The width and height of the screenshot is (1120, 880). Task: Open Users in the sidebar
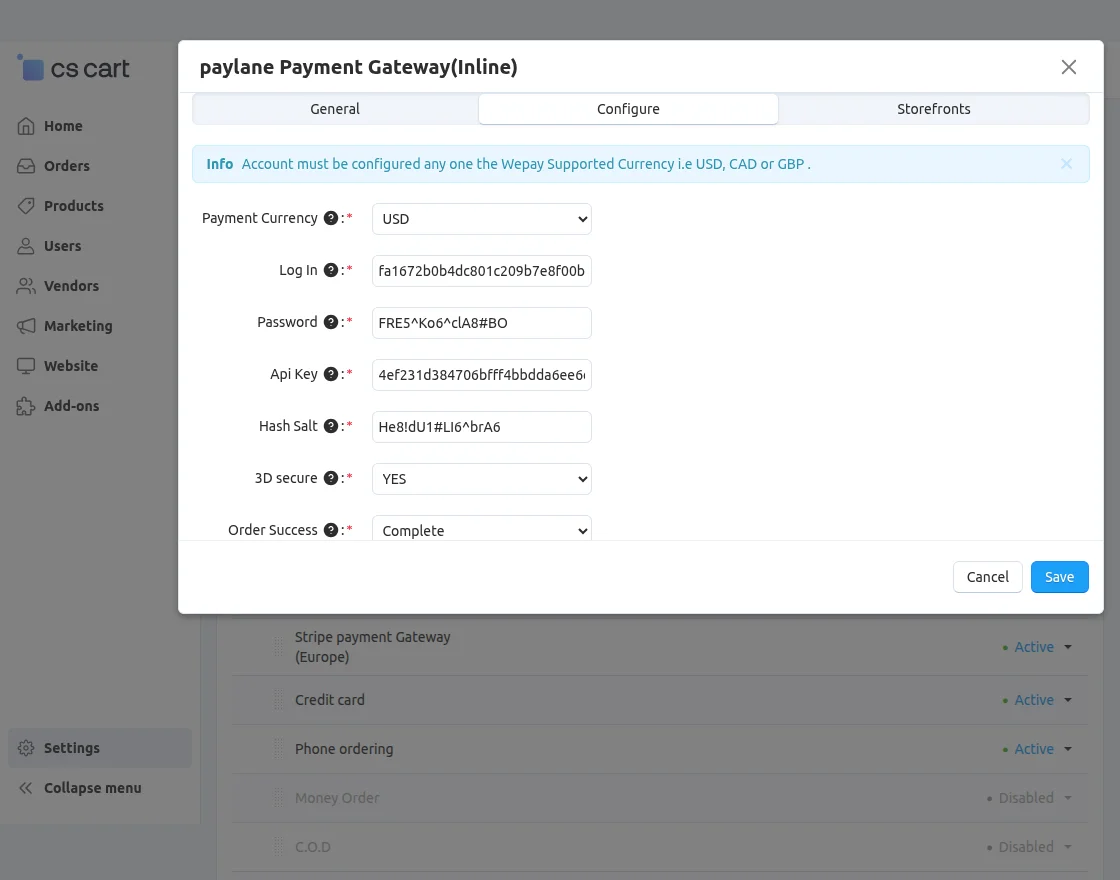point(63,246)
